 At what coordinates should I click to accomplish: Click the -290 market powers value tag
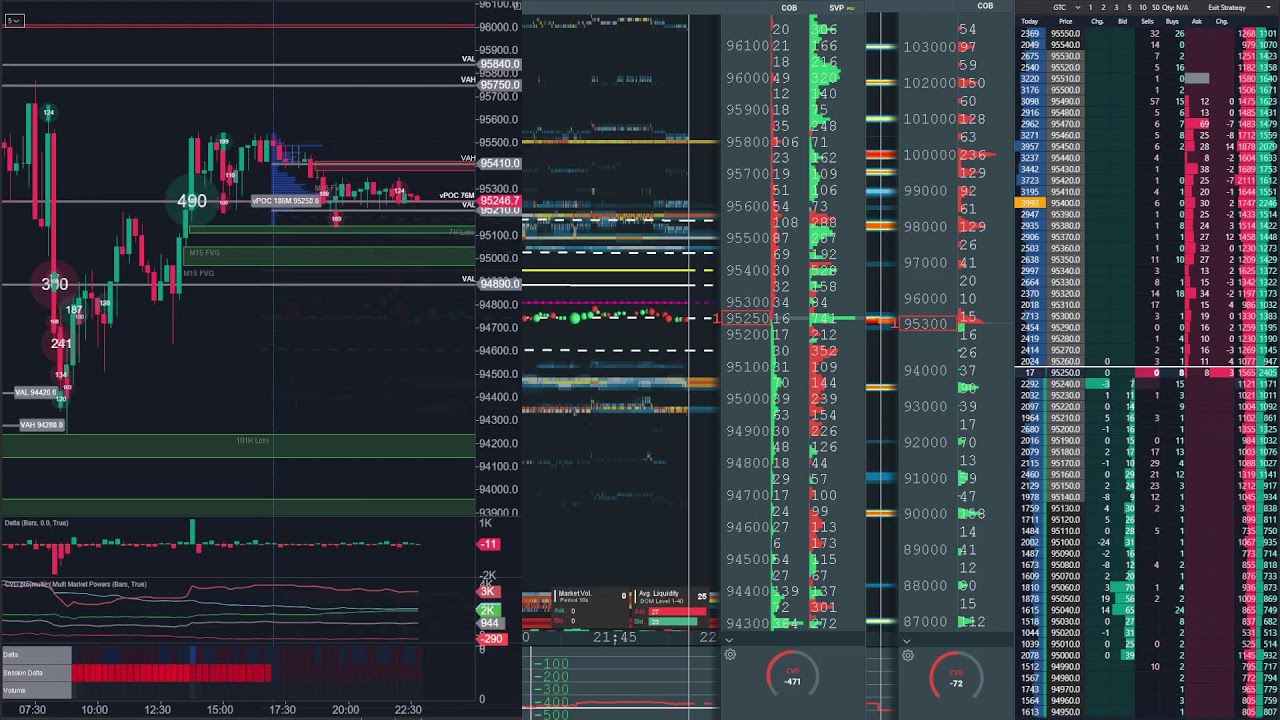pyautogui.click(x=491, y=638)
